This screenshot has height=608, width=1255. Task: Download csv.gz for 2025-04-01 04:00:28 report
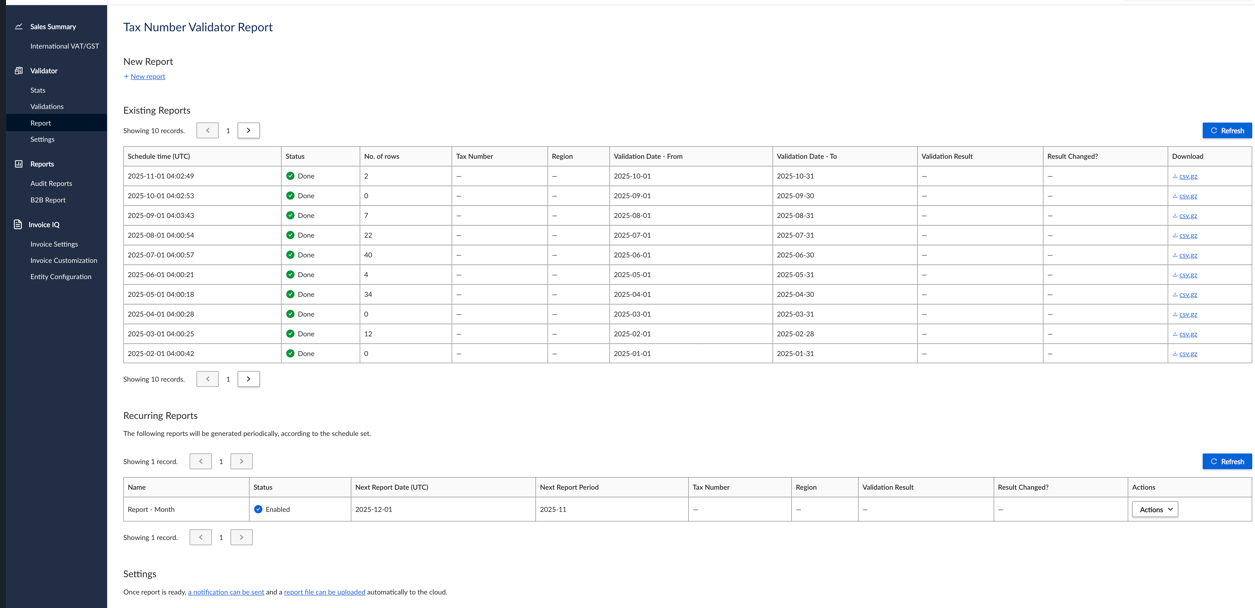(x=1188, y=314)
